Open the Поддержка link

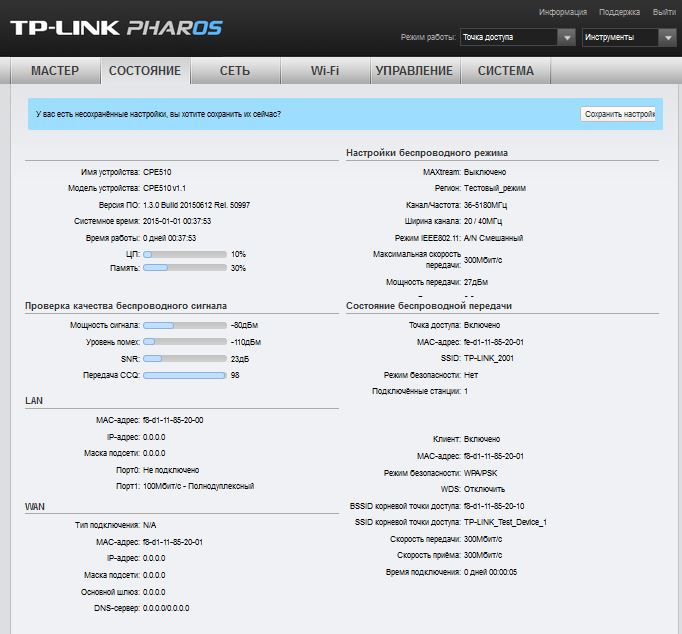tap(619, 12)
